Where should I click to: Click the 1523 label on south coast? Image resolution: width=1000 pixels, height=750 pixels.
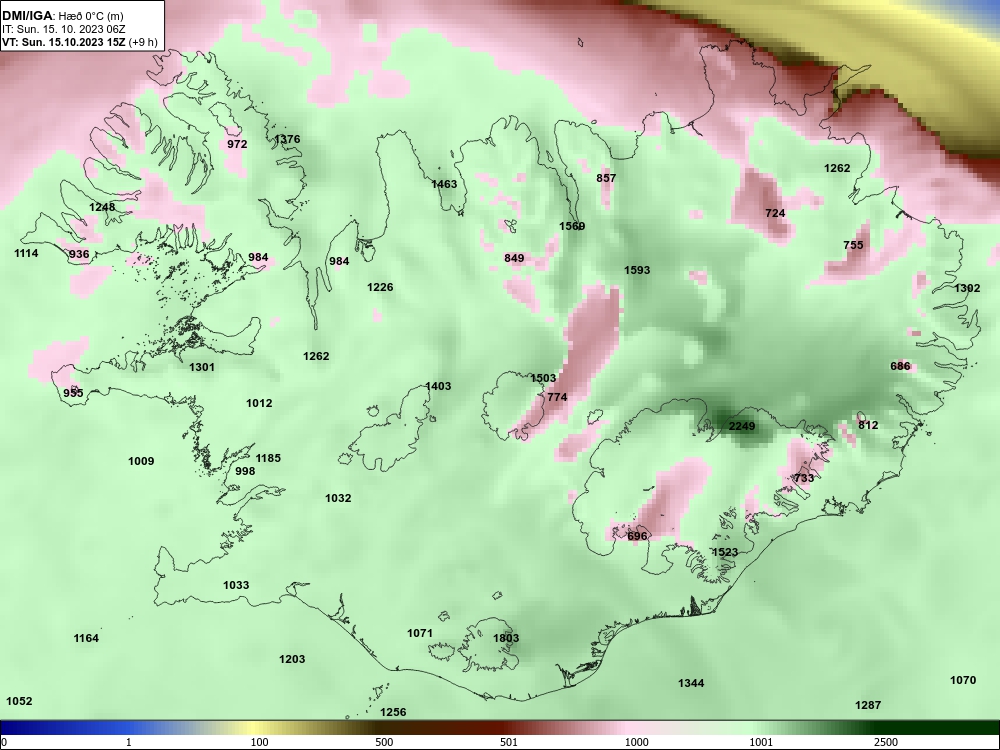click(724, 552)
